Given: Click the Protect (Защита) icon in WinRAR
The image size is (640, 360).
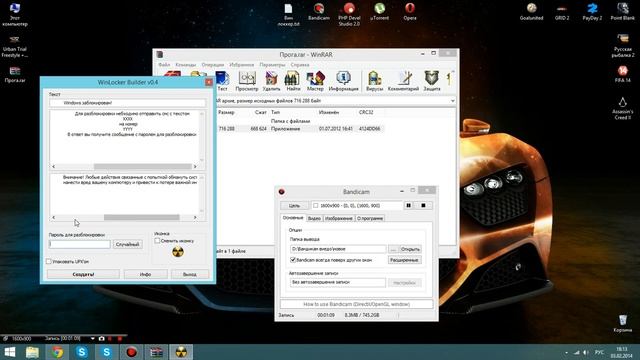Looking at the screenshot, I should (431, 80).
